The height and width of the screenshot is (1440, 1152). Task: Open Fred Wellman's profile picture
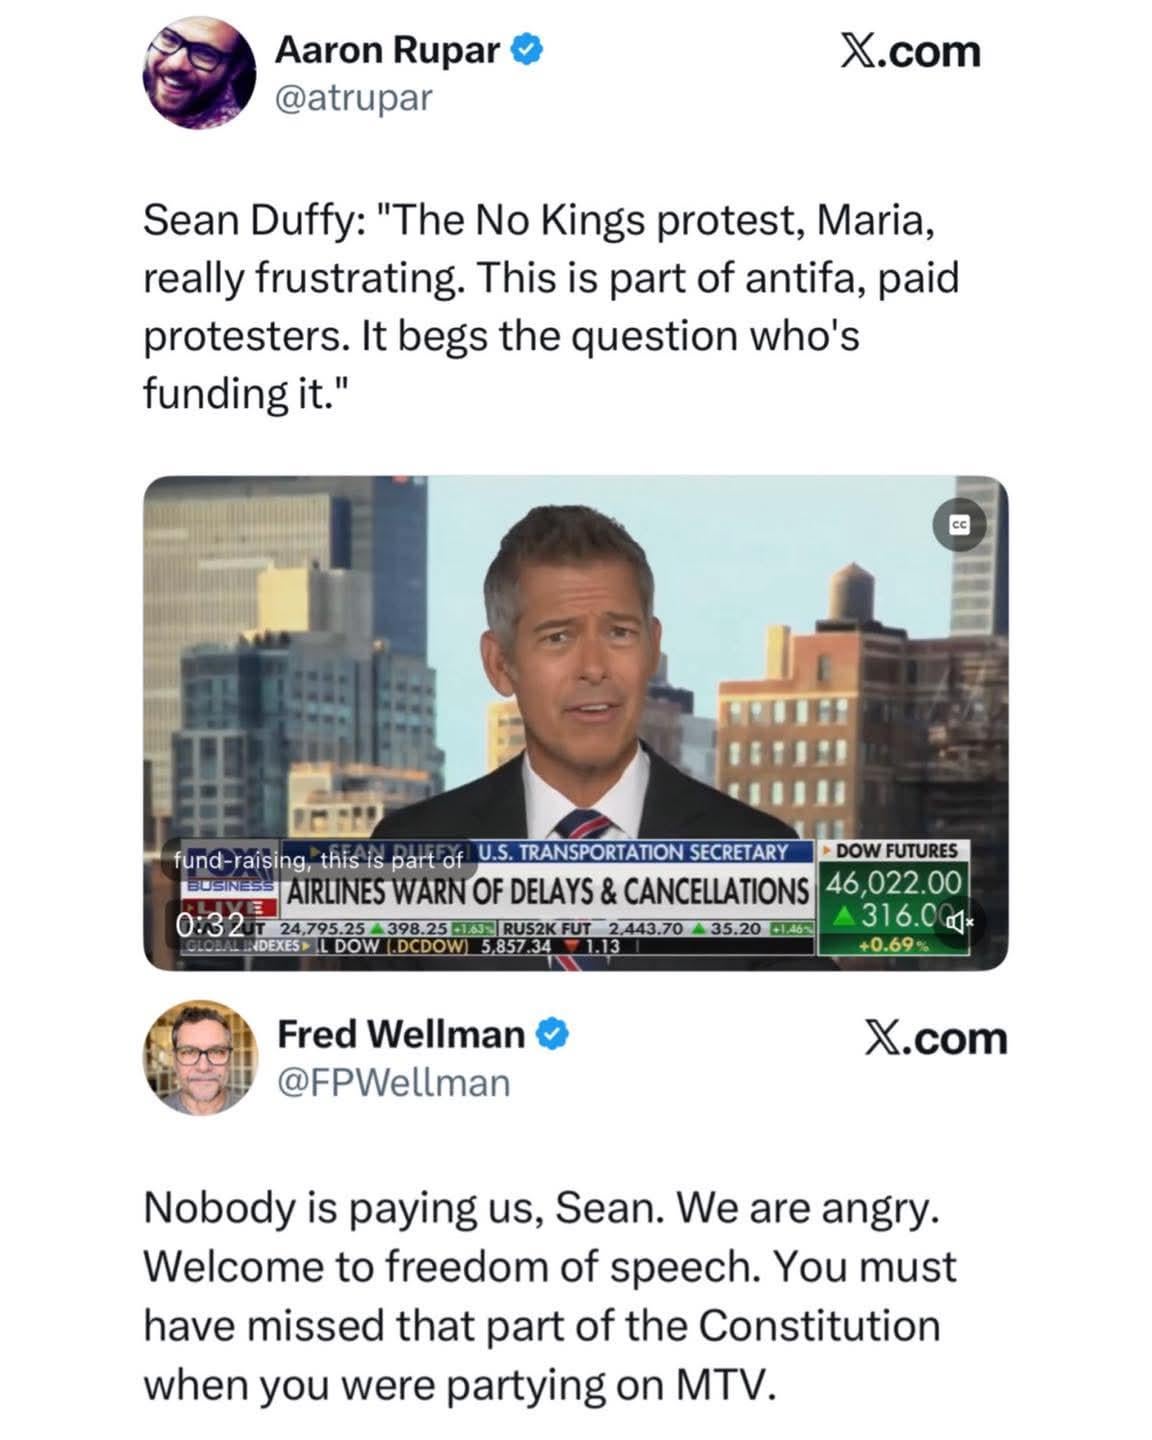point(201,1057)
